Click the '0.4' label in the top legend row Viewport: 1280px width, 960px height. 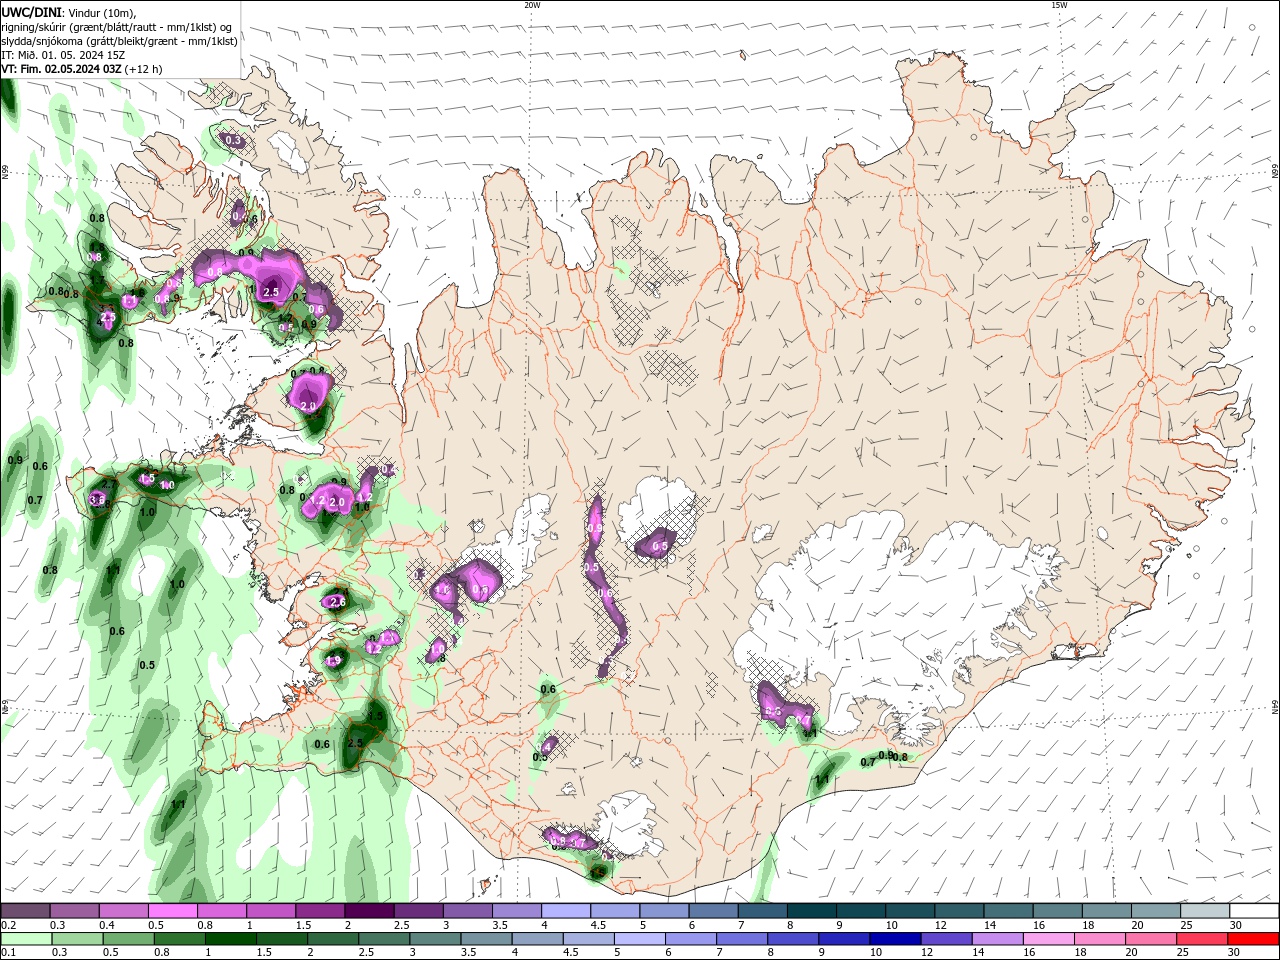pyautogui.click(x=106, y=925)
